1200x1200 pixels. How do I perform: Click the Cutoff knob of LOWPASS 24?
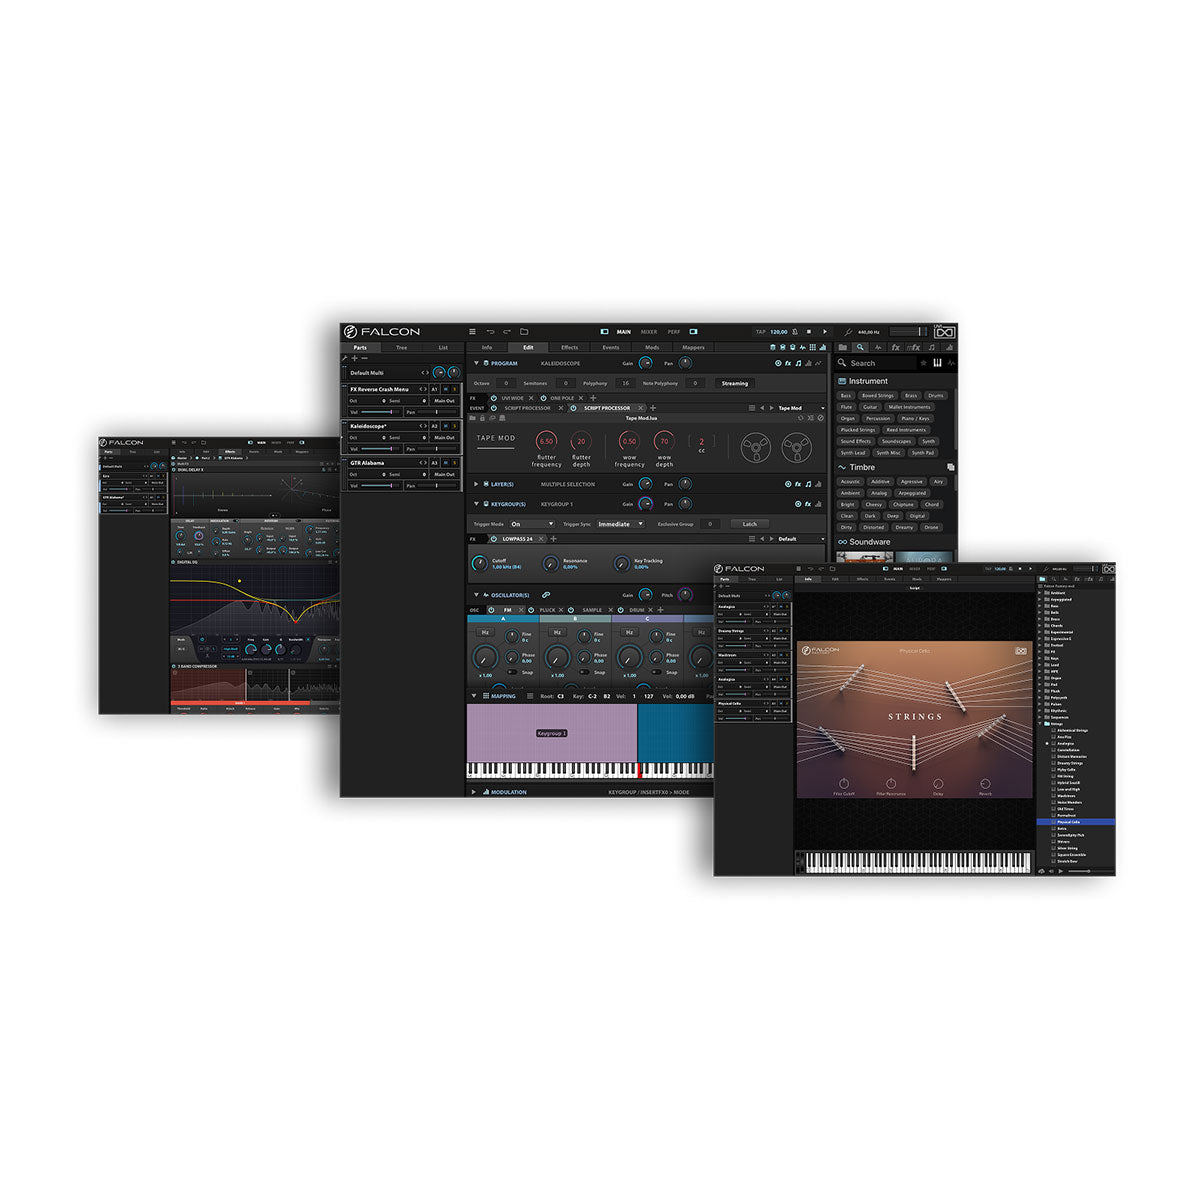pyautogui.click(x=480, y=564)
